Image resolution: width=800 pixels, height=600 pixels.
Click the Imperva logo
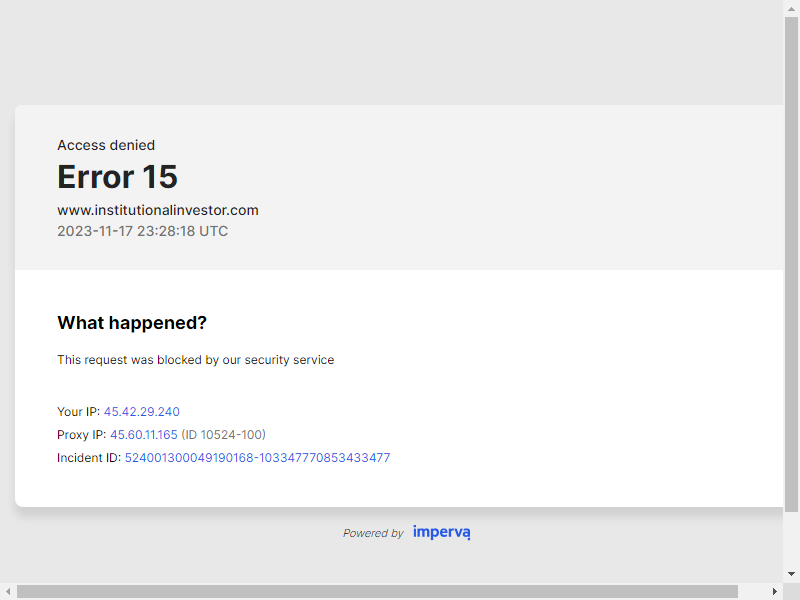pos(442,532)
